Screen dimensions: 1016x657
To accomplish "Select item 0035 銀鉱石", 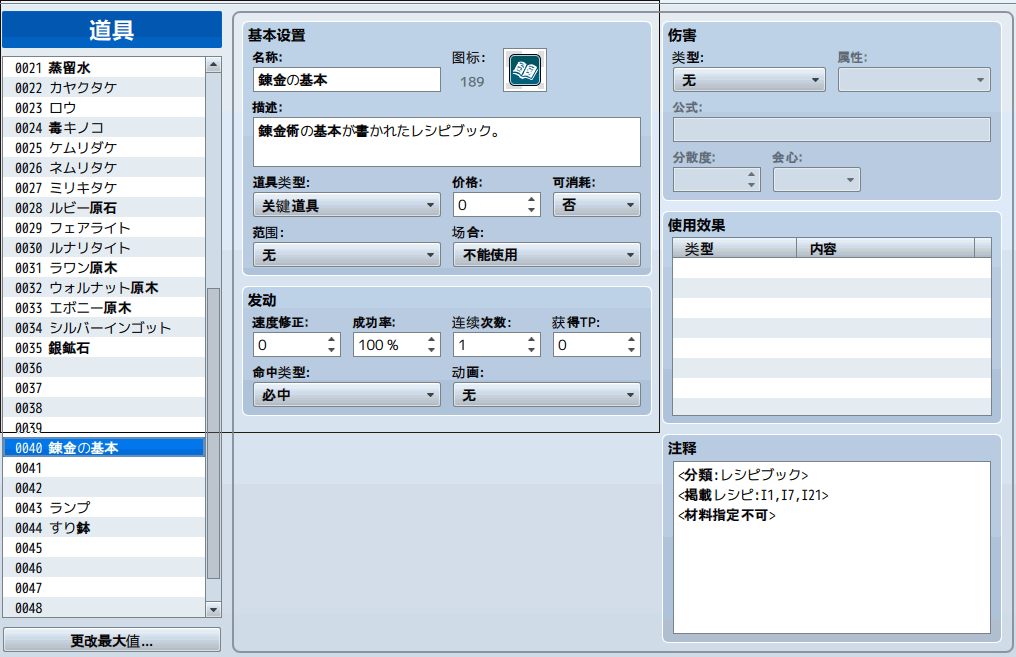I will pos(104,348).
